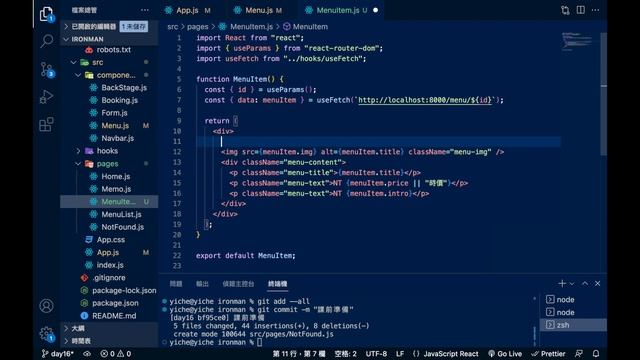Click the localhost menu URL link
The image size is (640, 360).
click(425, 100)
